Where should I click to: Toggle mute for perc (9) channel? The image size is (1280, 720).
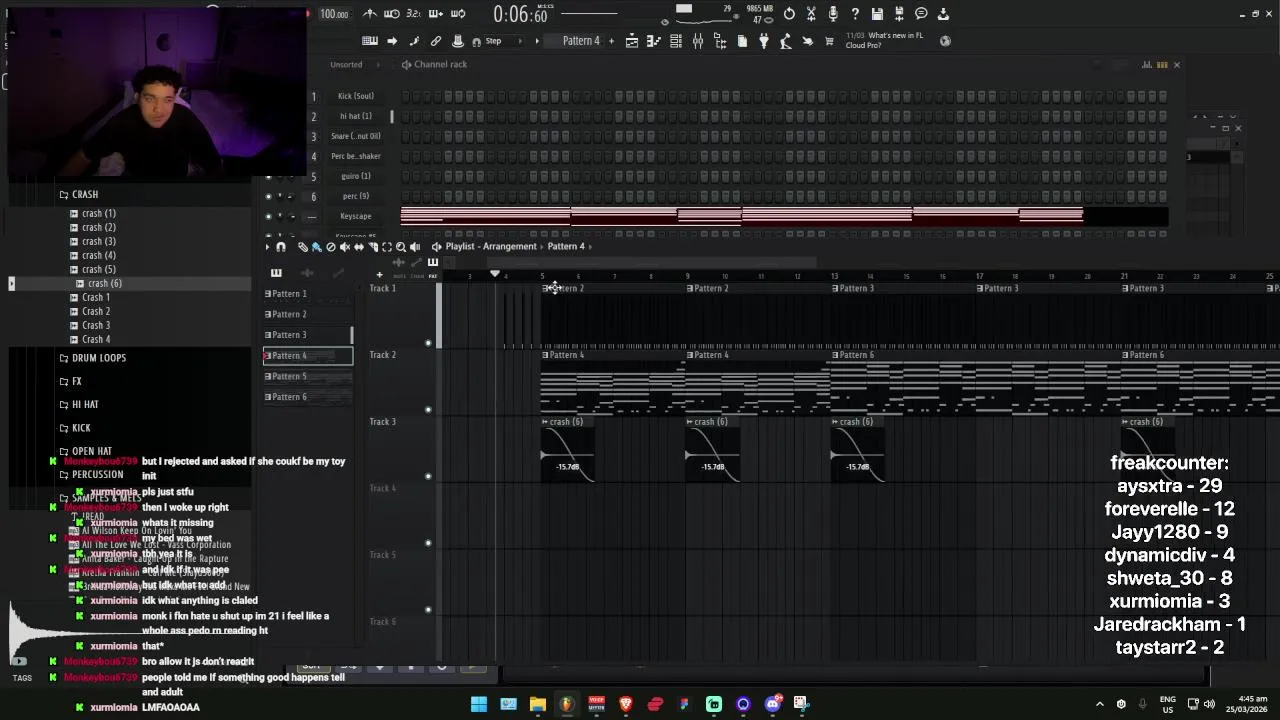pyautogui.click(x=267, y=196)
